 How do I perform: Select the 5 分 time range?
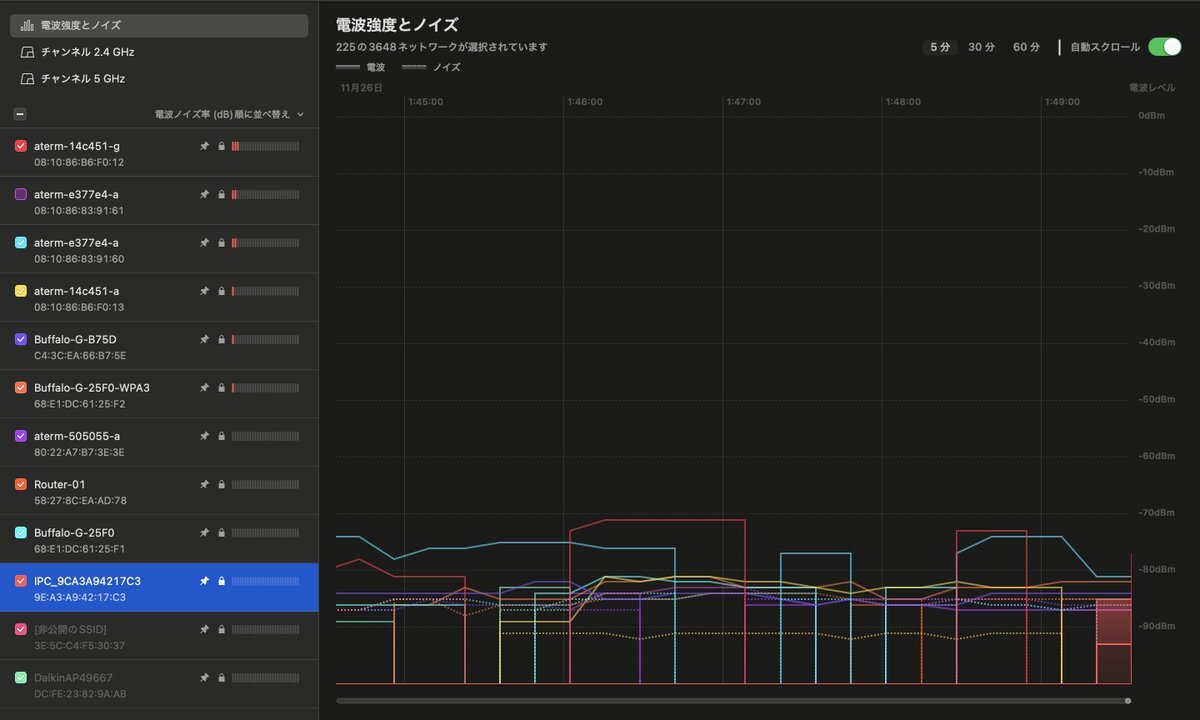click(940, 47)
